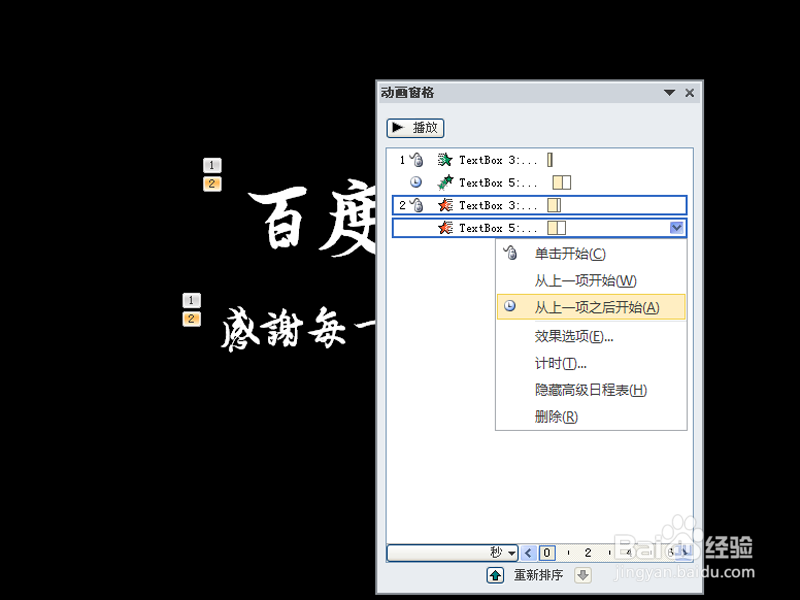Screen dimensions: 800x600
Task: Move animation up with green reorder arrow
Action: coord(495,576)
